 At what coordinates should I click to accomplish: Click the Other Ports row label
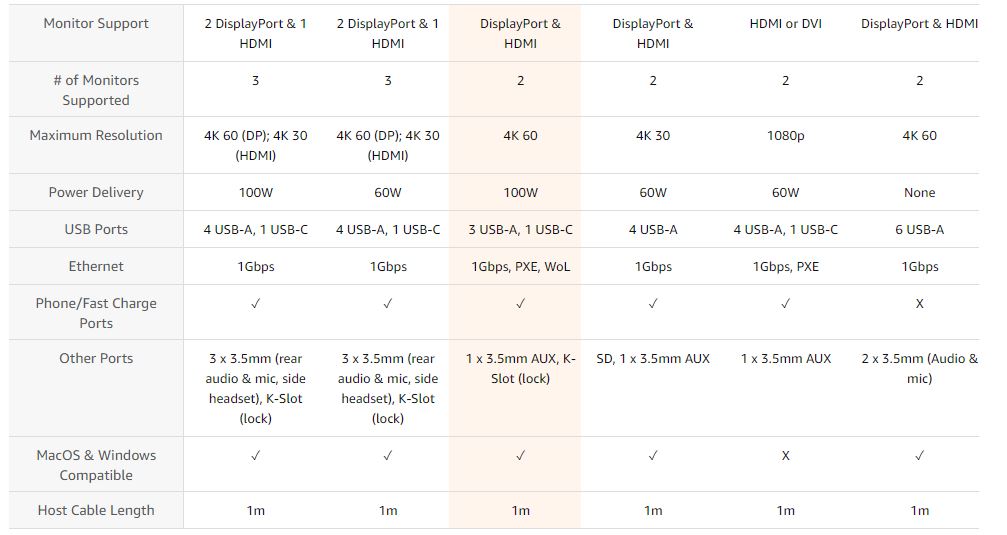click(96, 358)
